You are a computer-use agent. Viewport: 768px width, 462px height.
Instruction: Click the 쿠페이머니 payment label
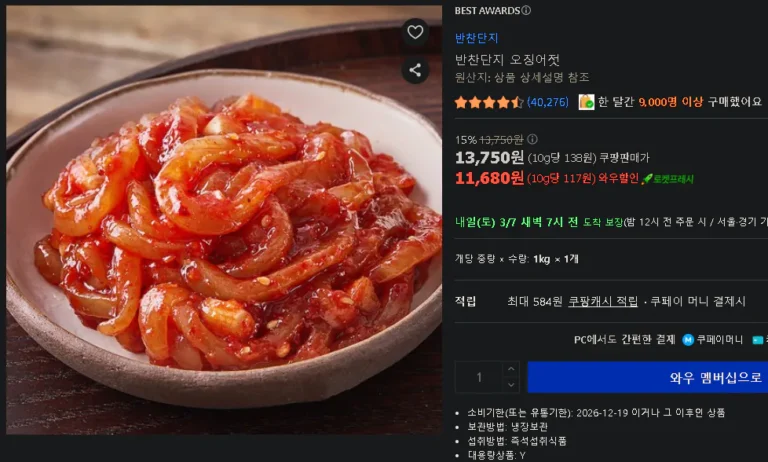[x=720, y=340]
